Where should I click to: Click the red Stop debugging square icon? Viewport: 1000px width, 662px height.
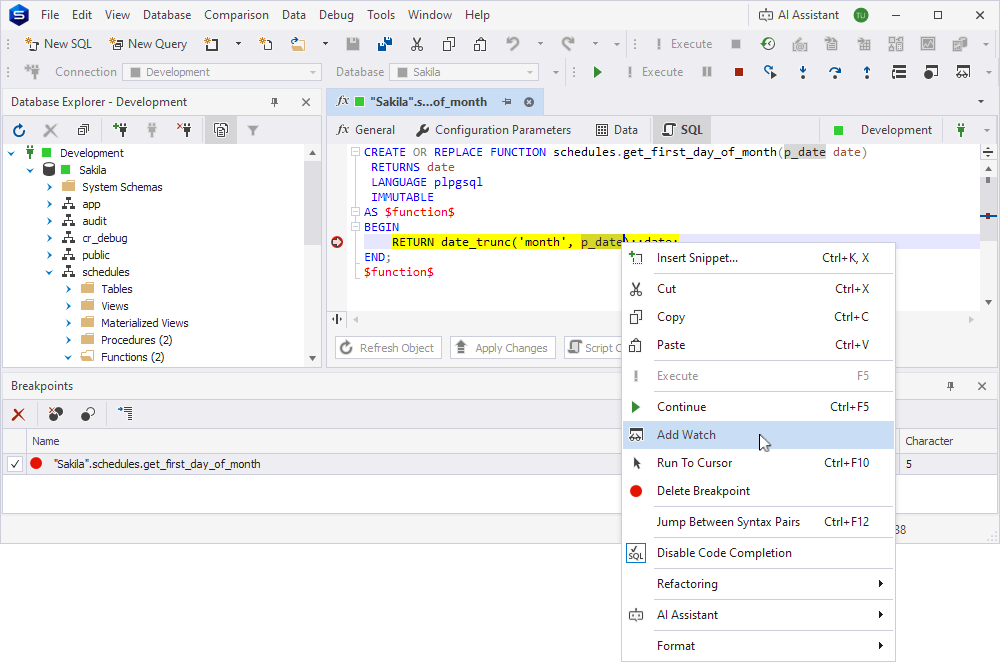(739, 72)
